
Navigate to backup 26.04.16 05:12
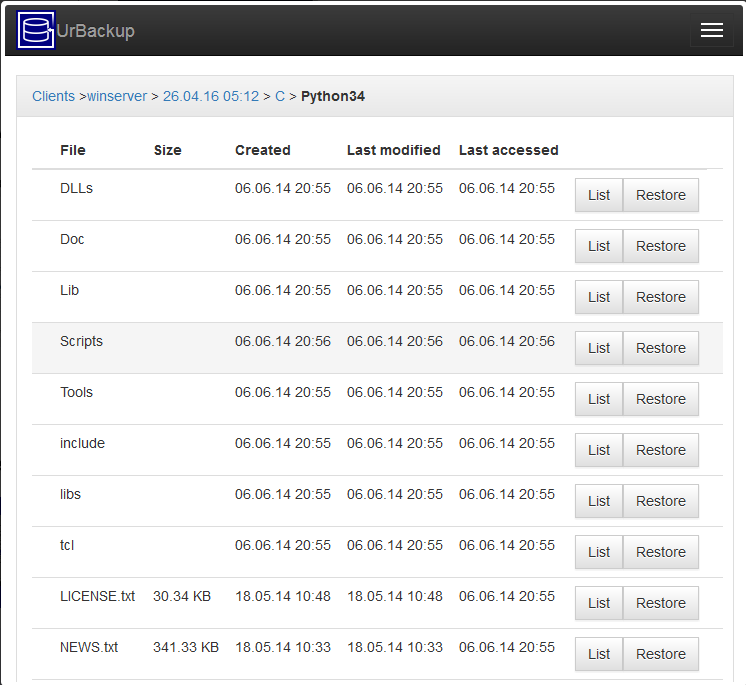click(x=211, y=96)
